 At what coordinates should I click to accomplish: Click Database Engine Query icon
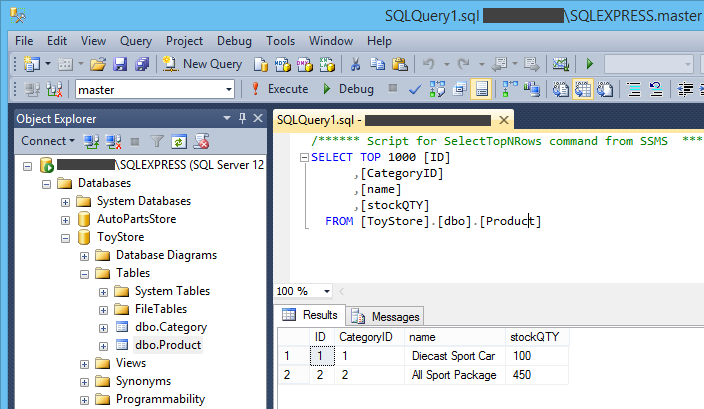pos(260,64)
